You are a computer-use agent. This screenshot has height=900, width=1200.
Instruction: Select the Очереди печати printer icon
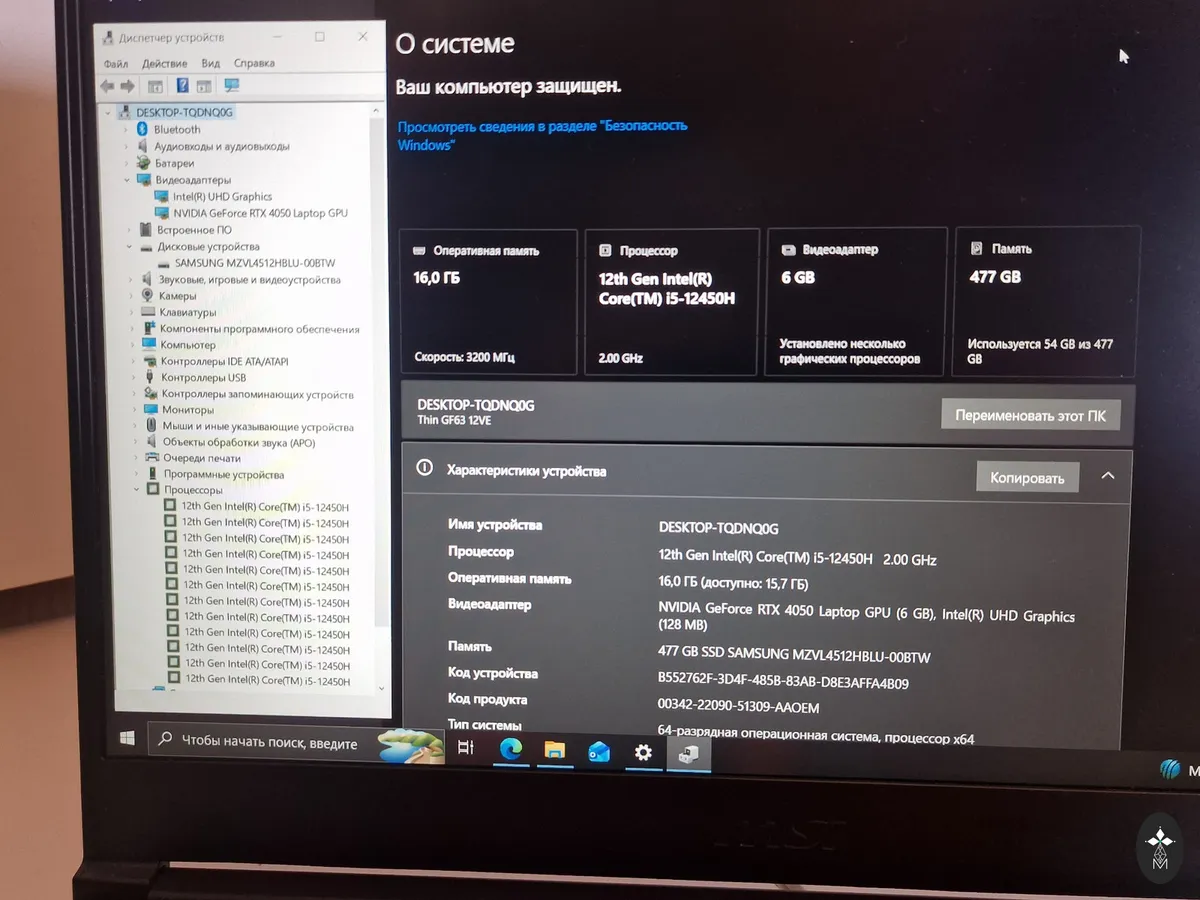pos(152,458)
